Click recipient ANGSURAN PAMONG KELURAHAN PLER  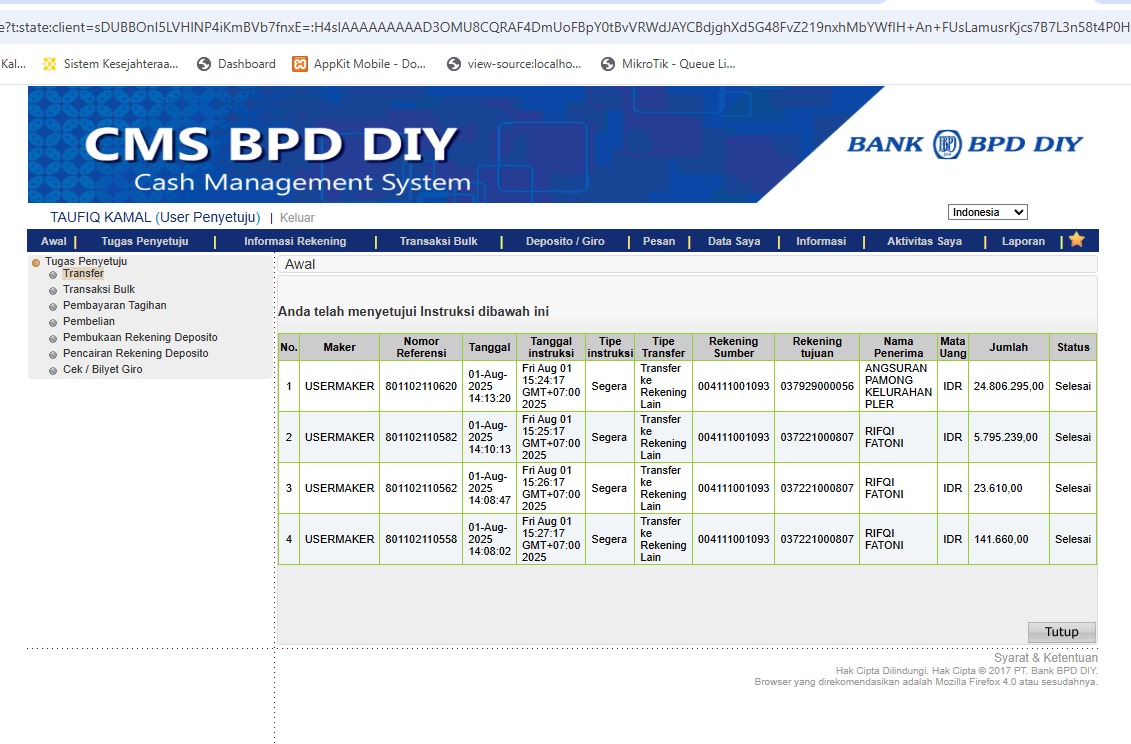898,386
